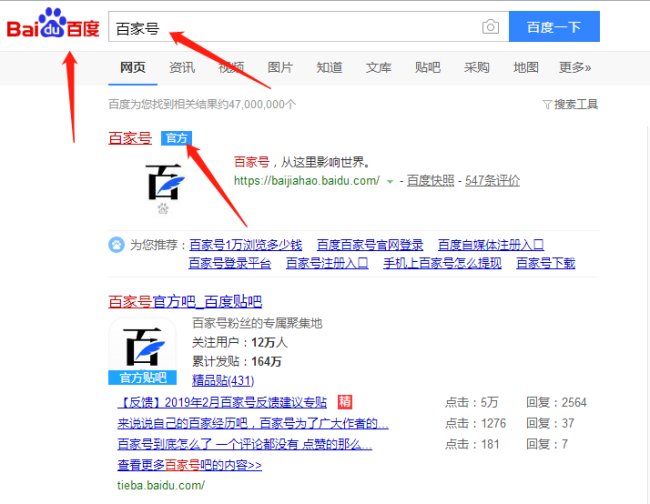Click 累计发贴：164万 text

(237, 361)
